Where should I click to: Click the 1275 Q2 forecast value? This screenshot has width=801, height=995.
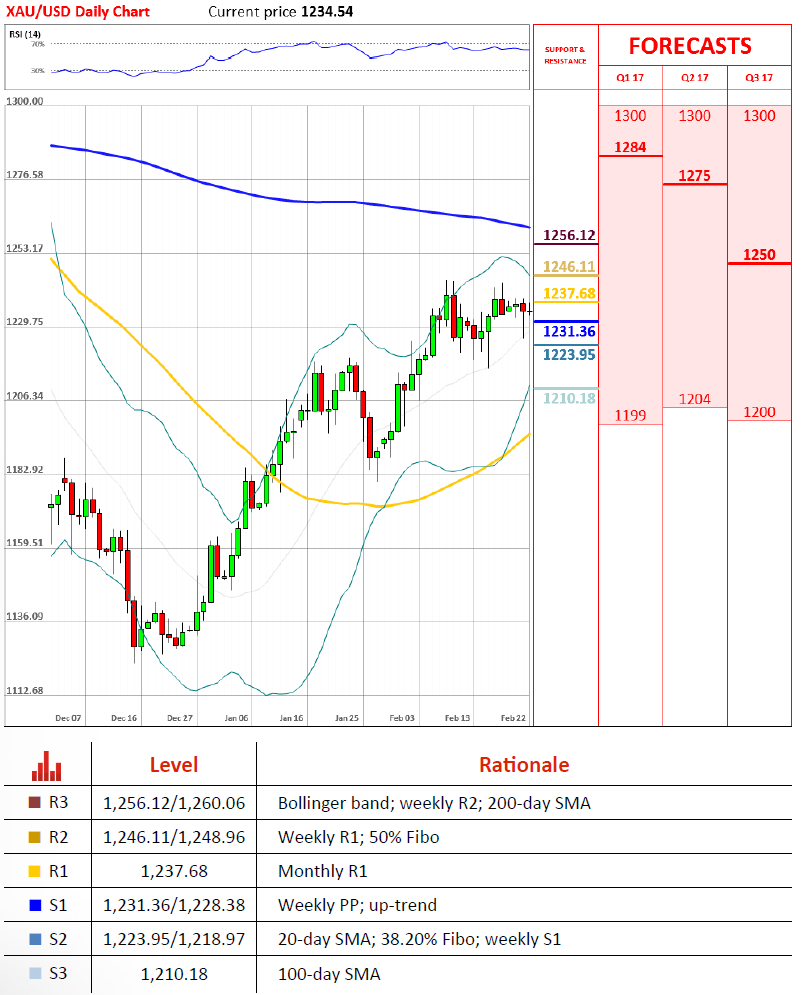(x=694, y=176)
